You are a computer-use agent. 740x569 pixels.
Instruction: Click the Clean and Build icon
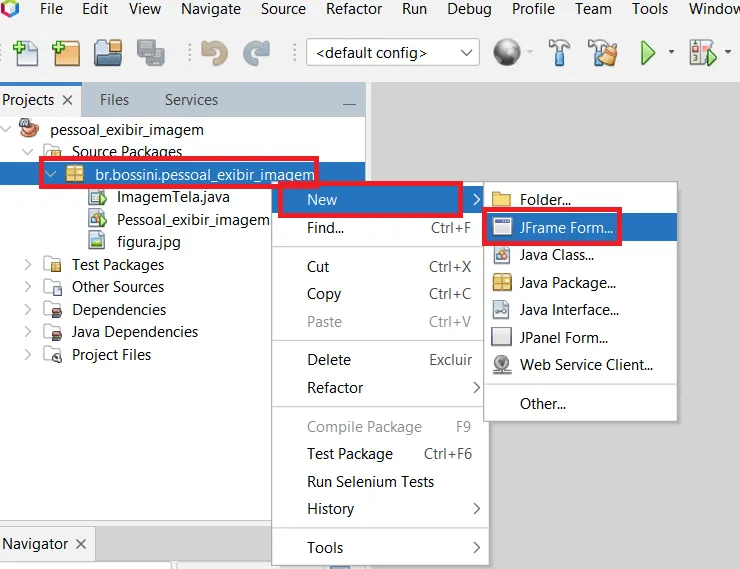click(603, 52)
